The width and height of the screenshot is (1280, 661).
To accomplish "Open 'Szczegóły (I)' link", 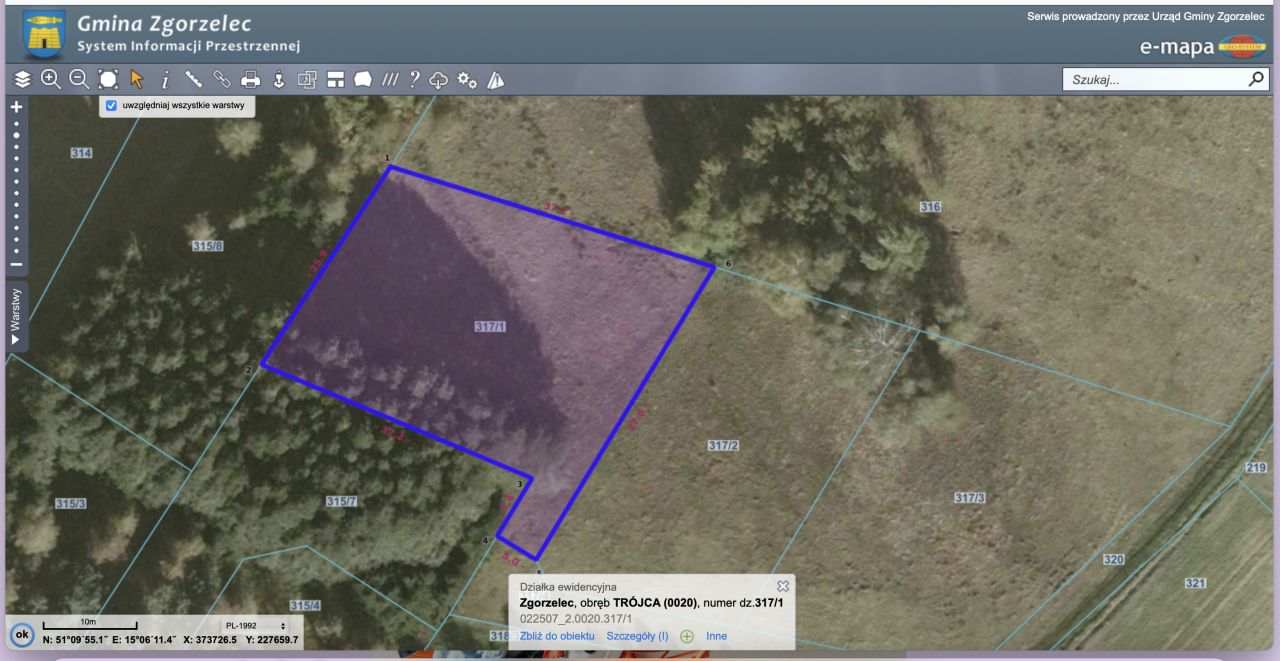I will 637,636.
